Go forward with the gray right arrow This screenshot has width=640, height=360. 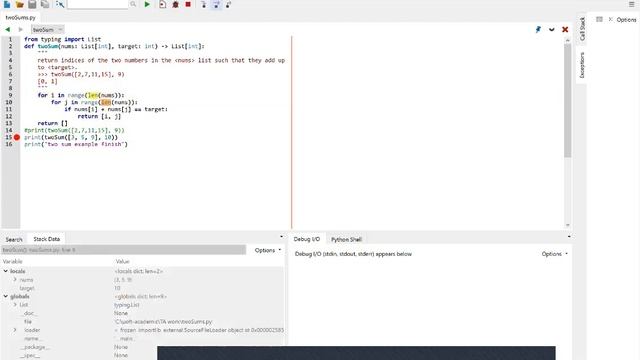click(20, 29)
